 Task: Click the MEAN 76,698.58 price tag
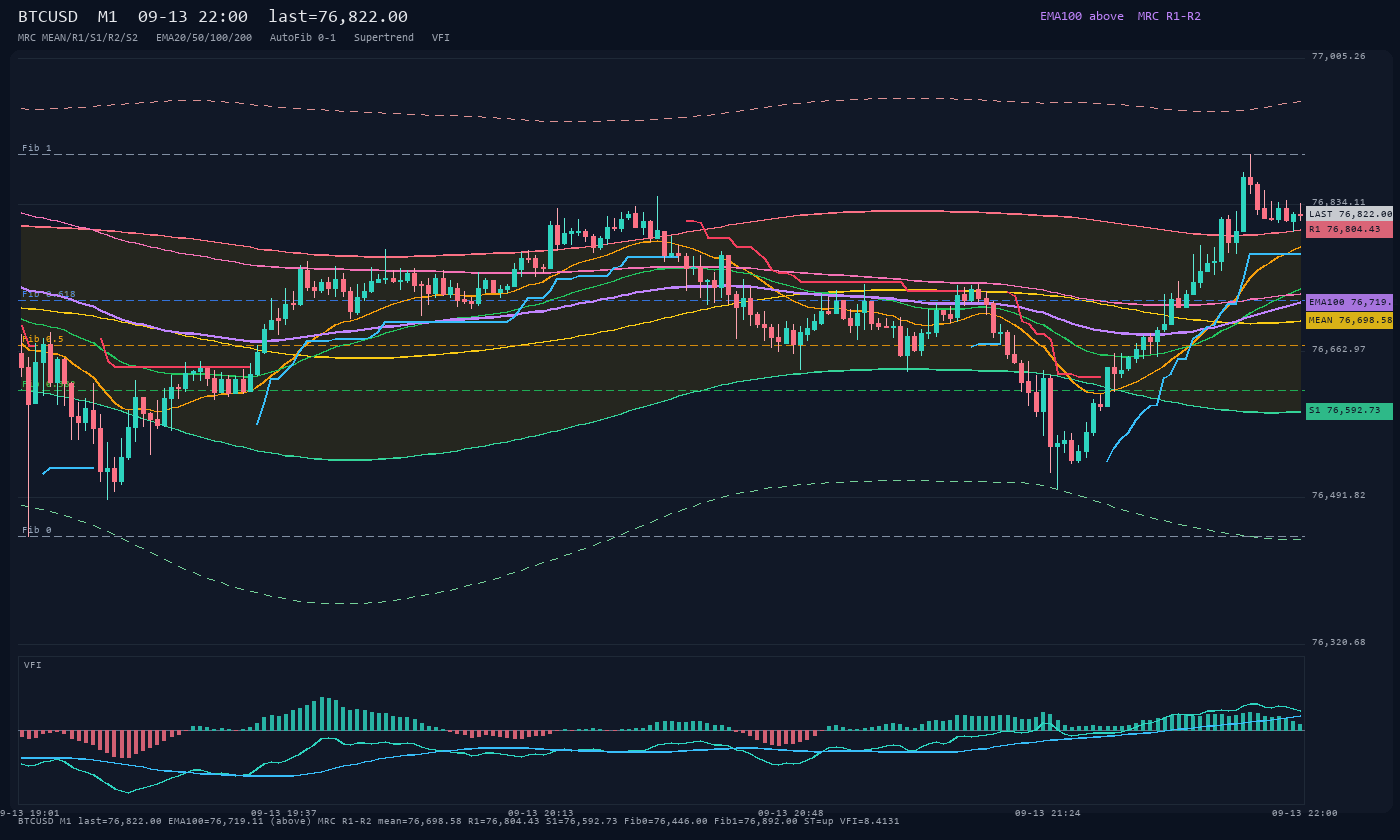coord(1349,320)
